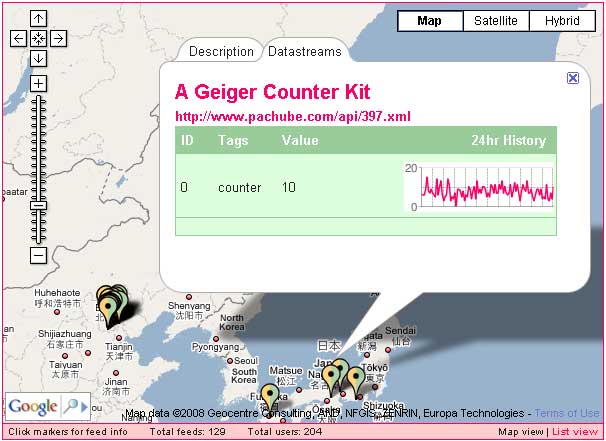Zoom in with the plus button
The height and width of the screenshot is (441, 606).
[x=38, y=83]
